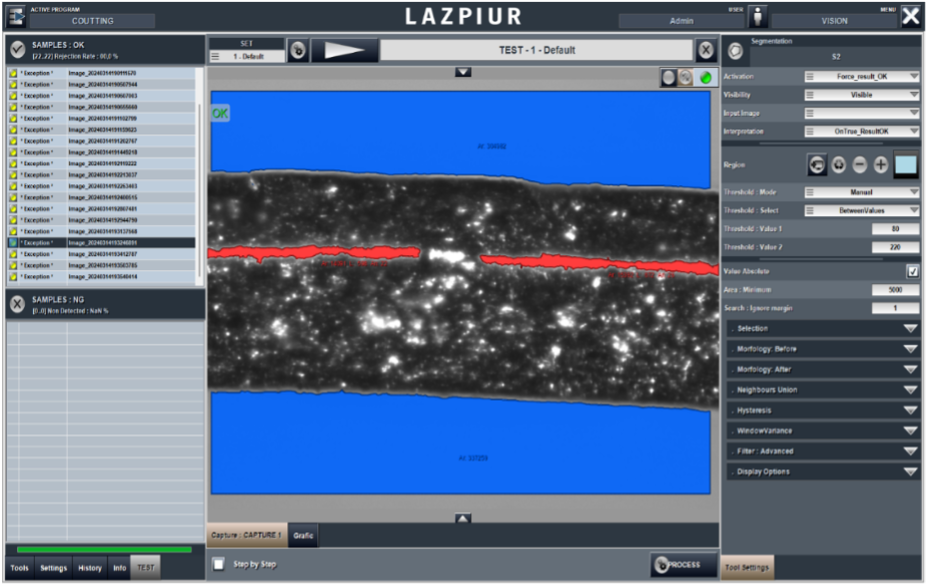Click the list icon in SET box

pos(215,57)
